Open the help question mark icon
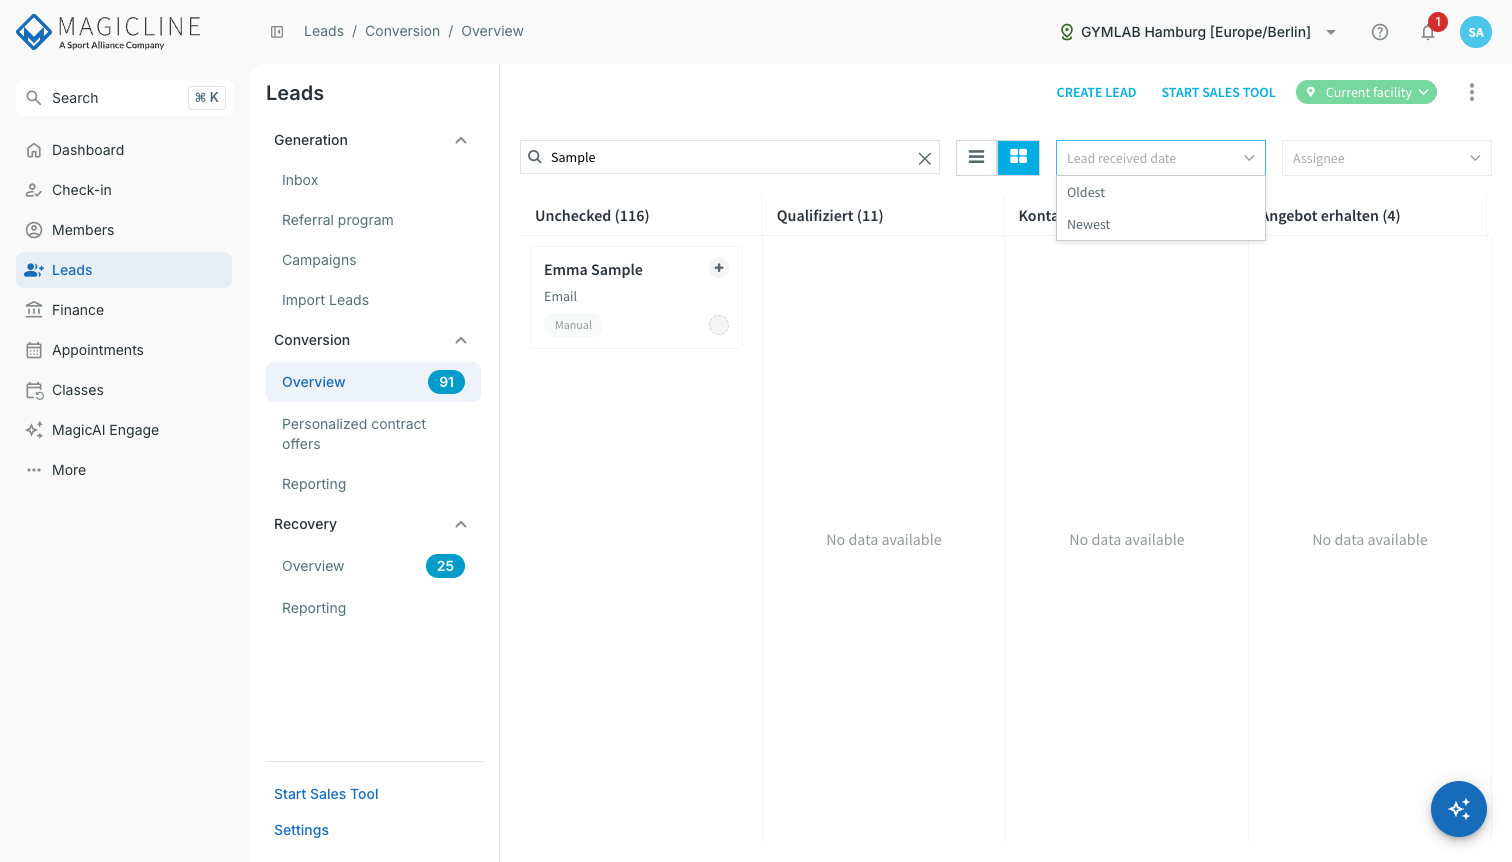1512x862 pixels. coord(1380,32)
